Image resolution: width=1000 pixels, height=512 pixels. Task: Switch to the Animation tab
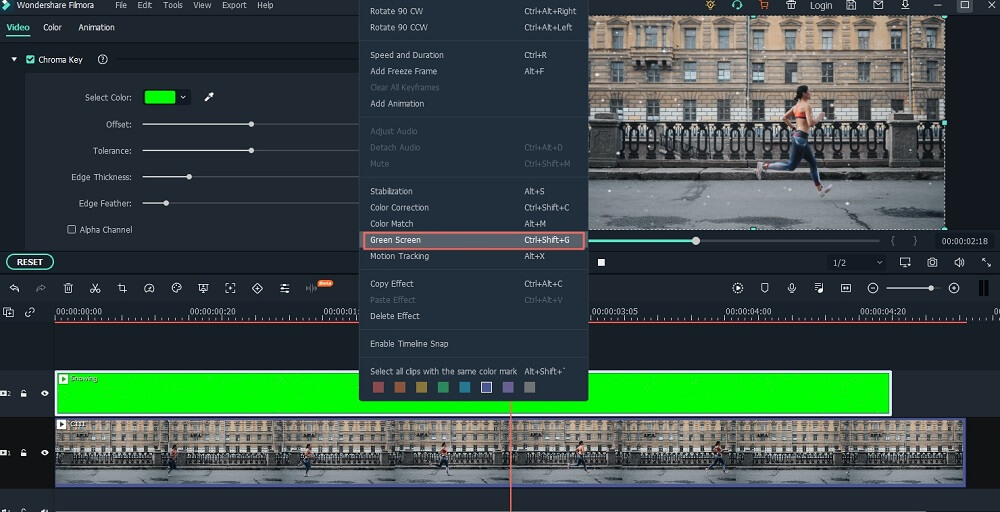click(96, 28)
